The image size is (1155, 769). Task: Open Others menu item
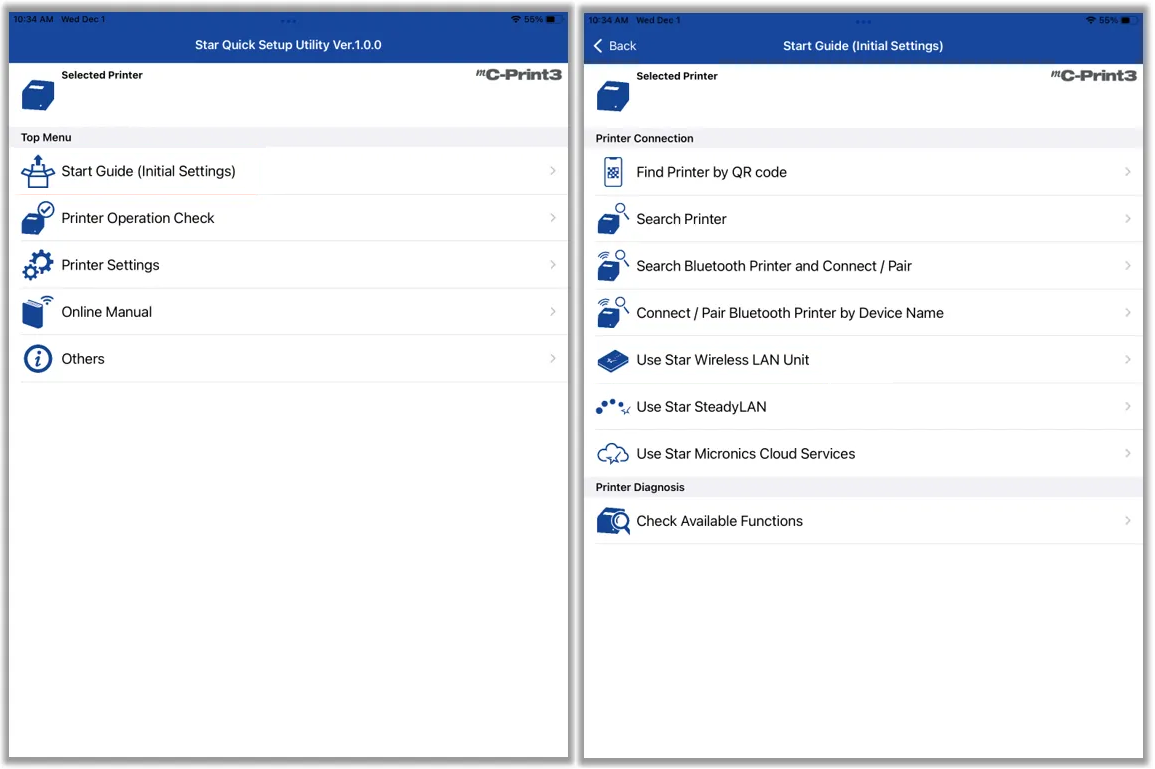click(288, 359)
